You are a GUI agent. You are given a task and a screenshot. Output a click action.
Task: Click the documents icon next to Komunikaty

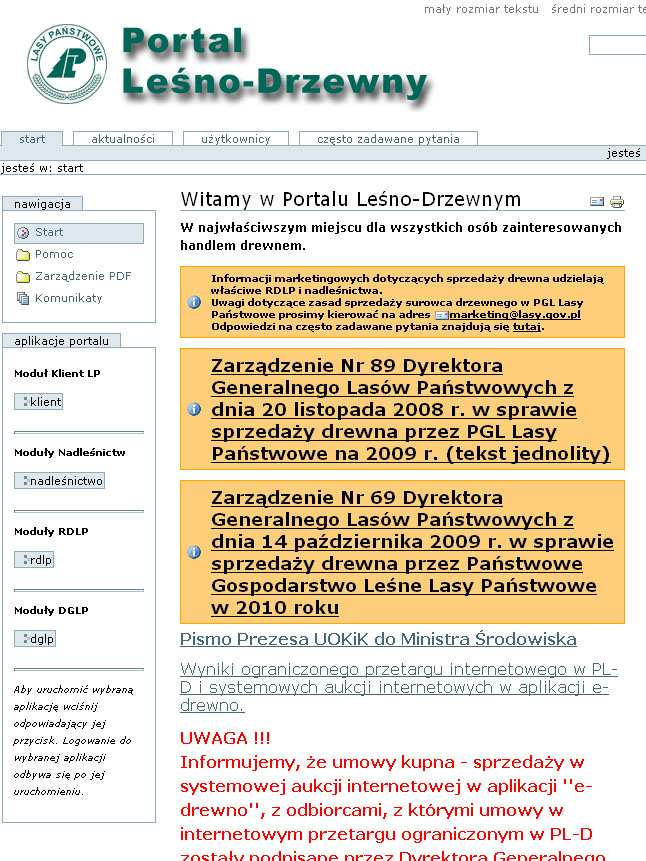click(x=23, y=298)
